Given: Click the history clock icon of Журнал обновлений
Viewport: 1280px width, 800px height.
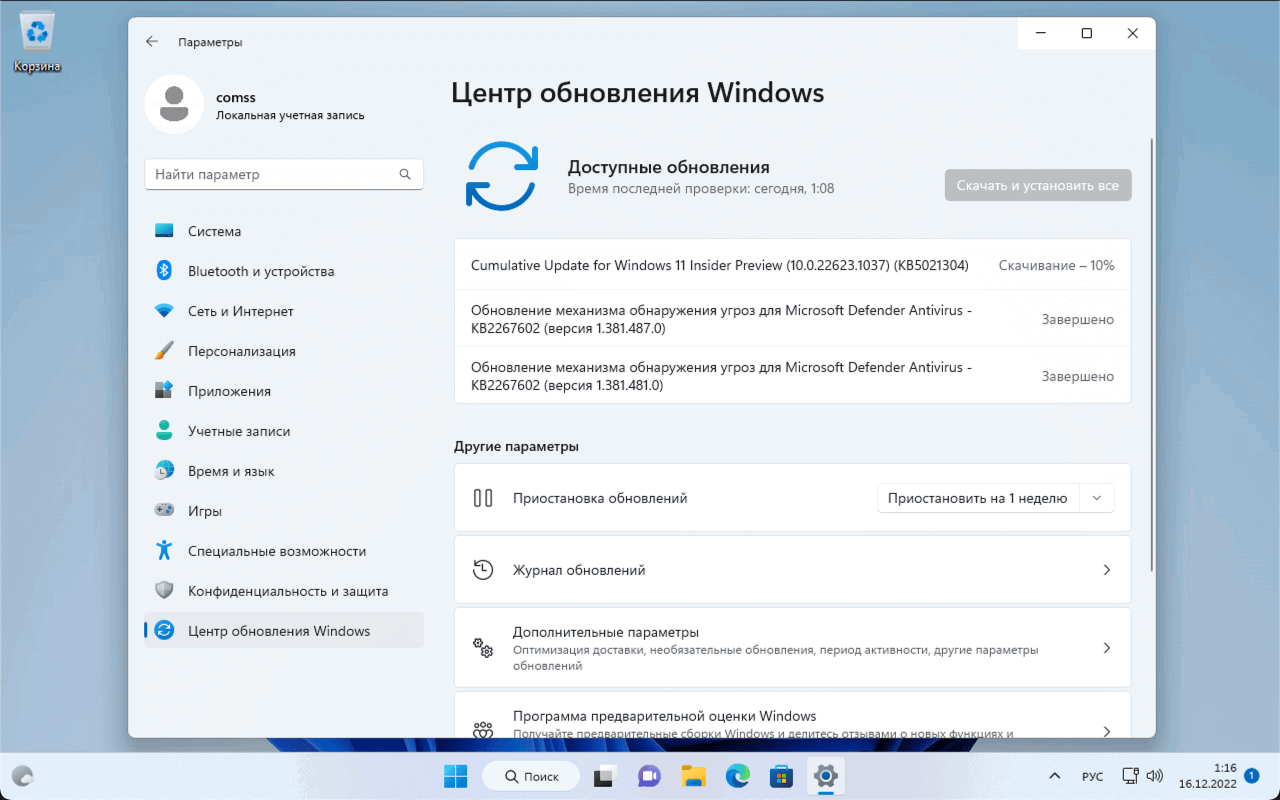Looking at the screenshot, I should tap(483, 570).
